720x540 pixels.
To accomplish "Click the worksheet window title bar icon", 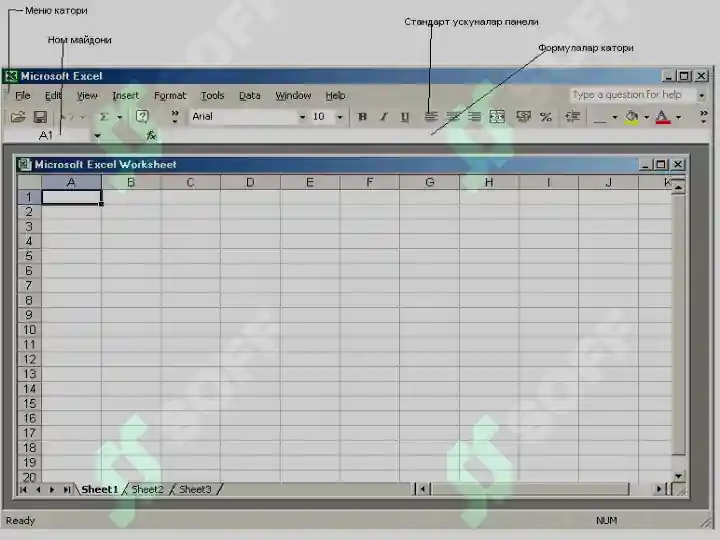I will pos(24,164).
